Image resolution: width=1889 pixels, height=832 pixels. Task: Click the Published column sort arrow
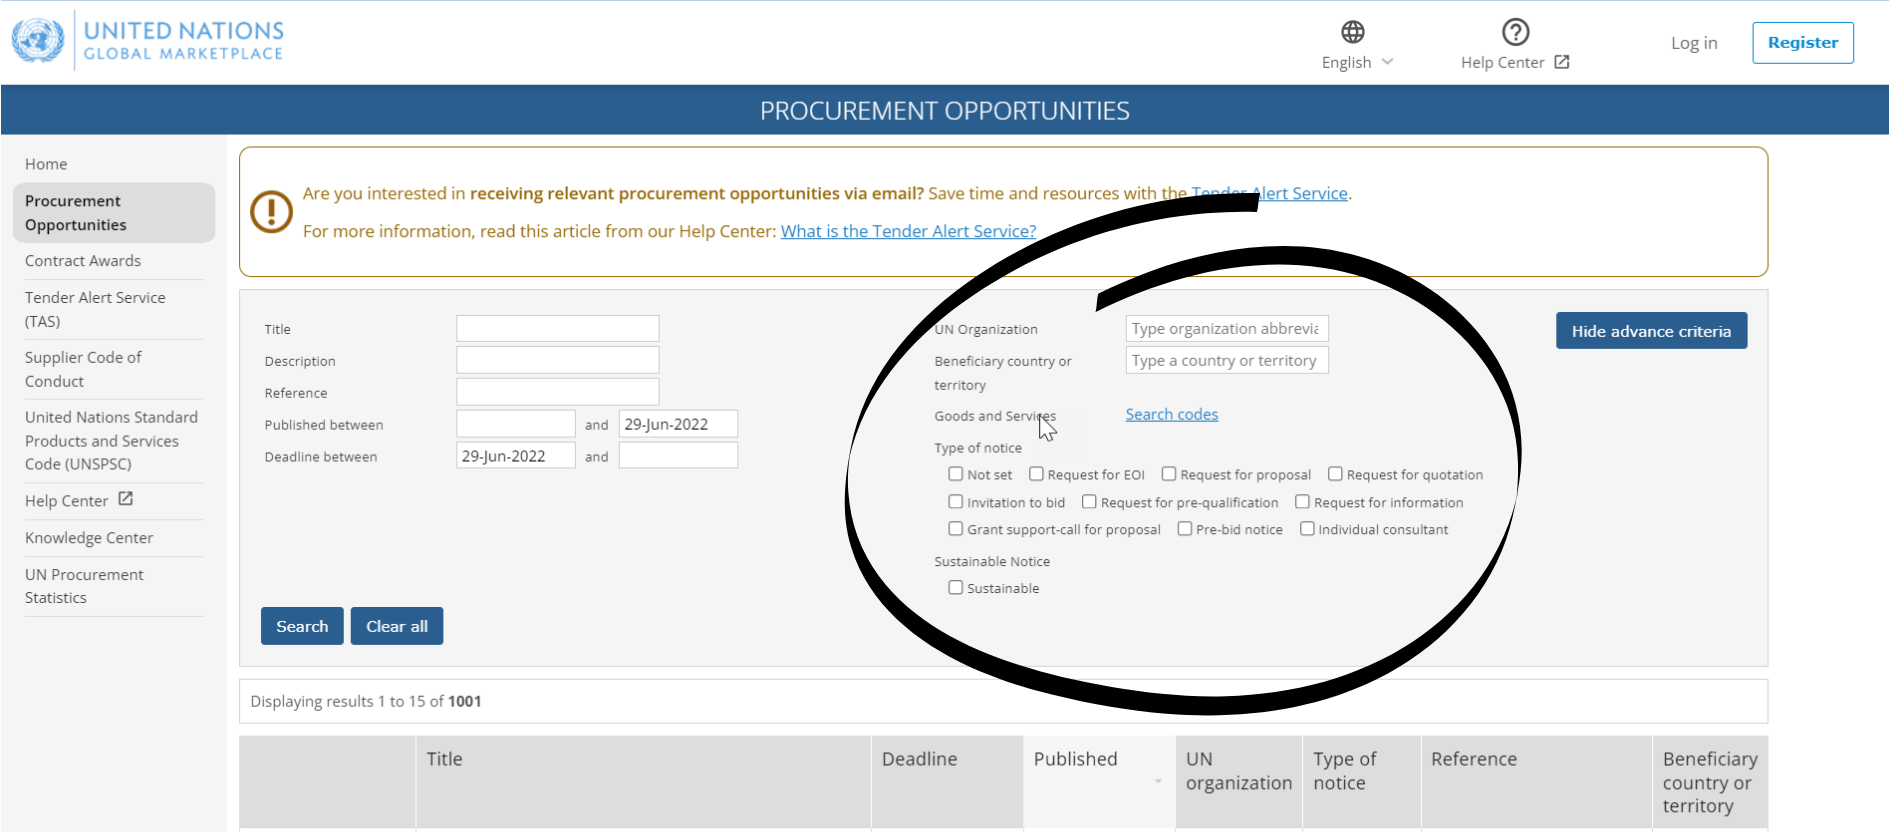click(x=1158, y=781)
